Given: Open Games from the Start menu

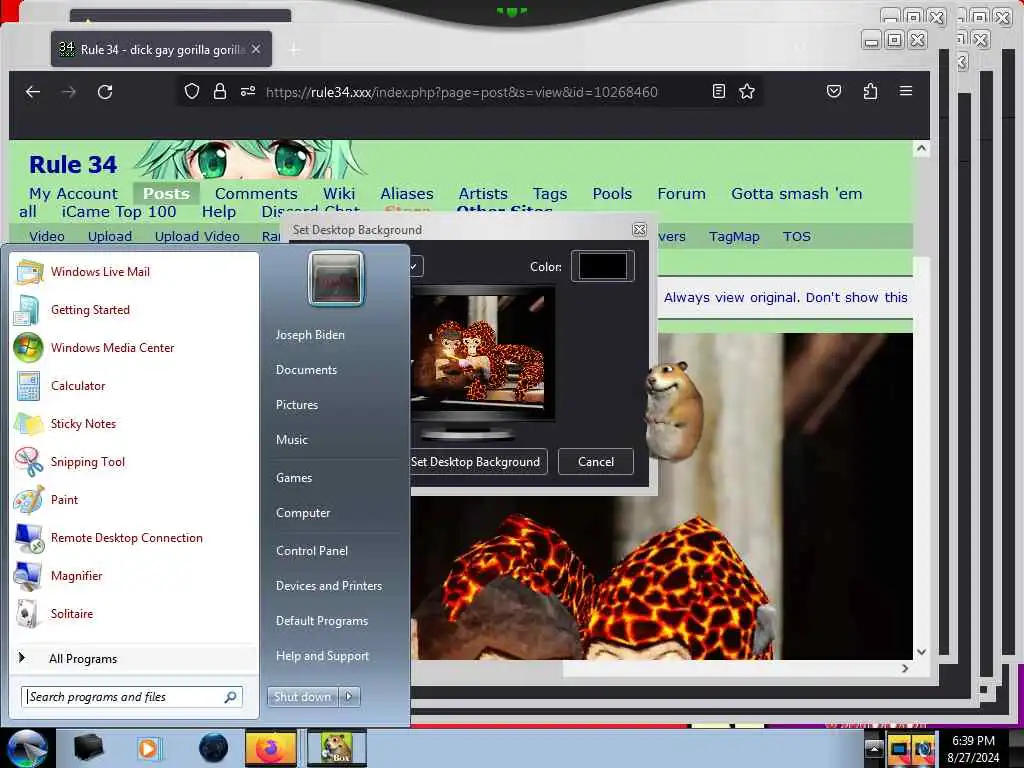Looking at the screenshot, I should tap(294, 477).
